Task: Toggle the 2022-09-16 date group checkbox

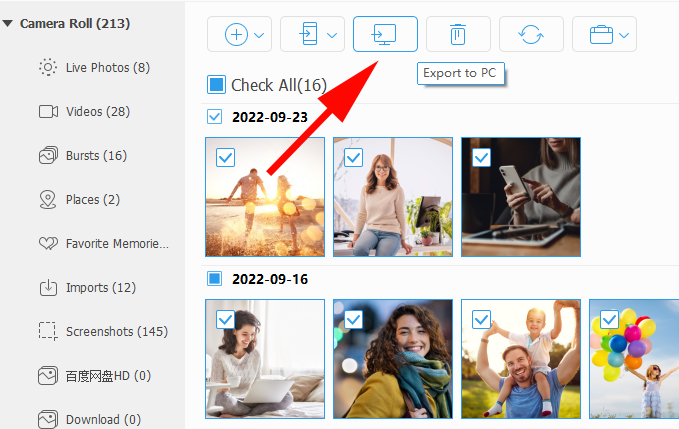Action: click(214, 278)
